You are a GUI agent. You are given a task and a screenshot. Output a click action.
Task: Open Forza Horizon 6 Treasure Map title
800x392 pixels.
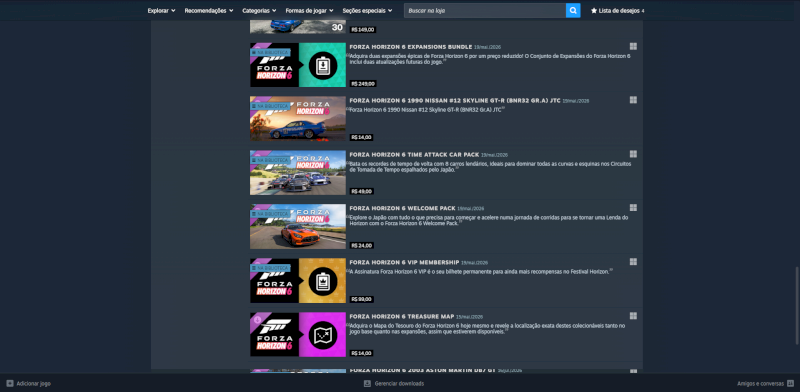tap(402, 316)
